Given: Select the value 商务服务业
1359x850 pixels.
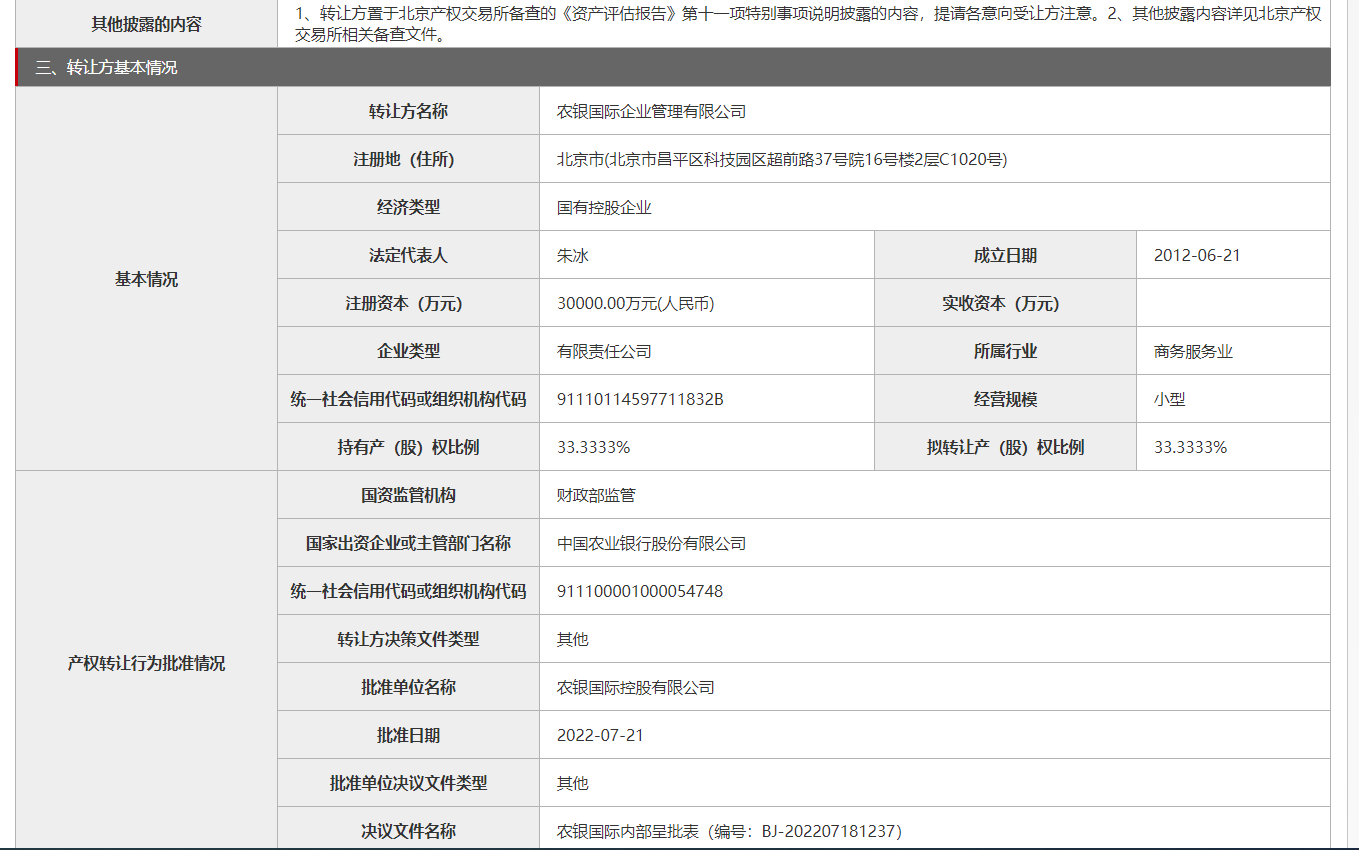Looking at the screenshot, I should click(x=1193, y=352).
